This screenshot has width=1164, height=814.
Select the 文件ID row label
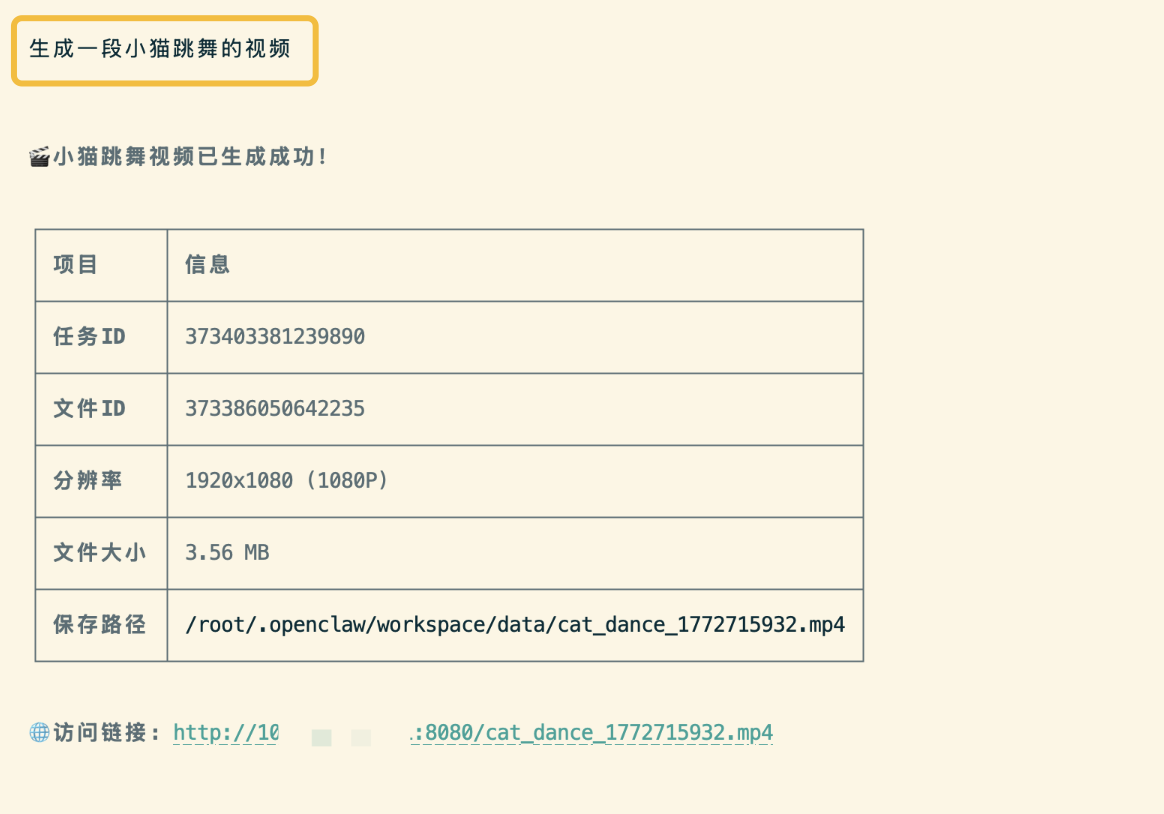click(89, 409)
